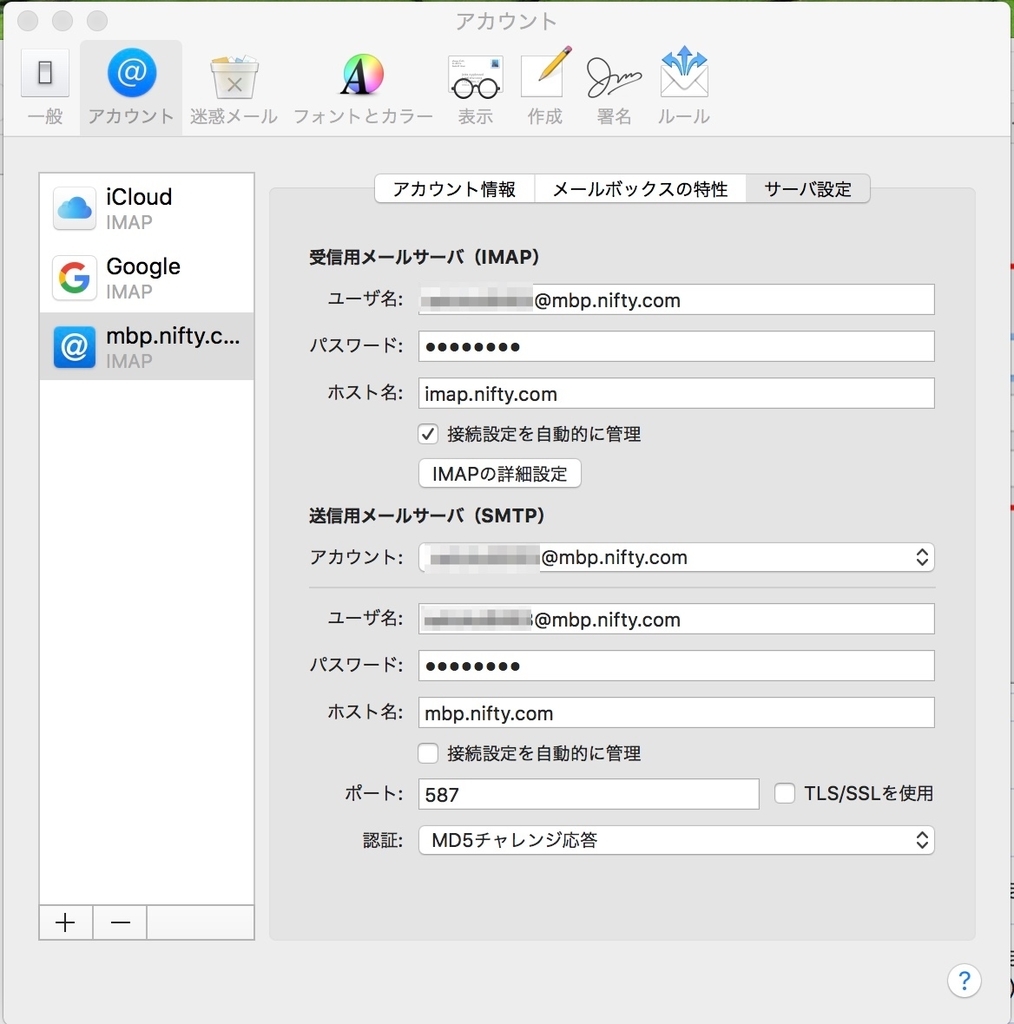Open the ルール rules preferences

coord(684,88)
